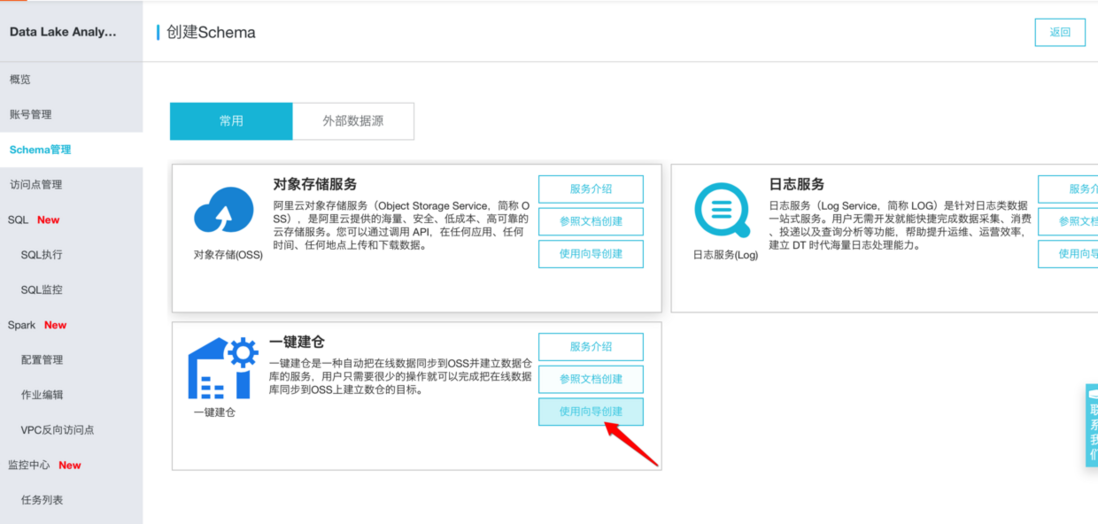Viewport: 1098px width, 524px height.
Task: Click the top button of 日志服务 card
Action: (x=1068, y=189)
